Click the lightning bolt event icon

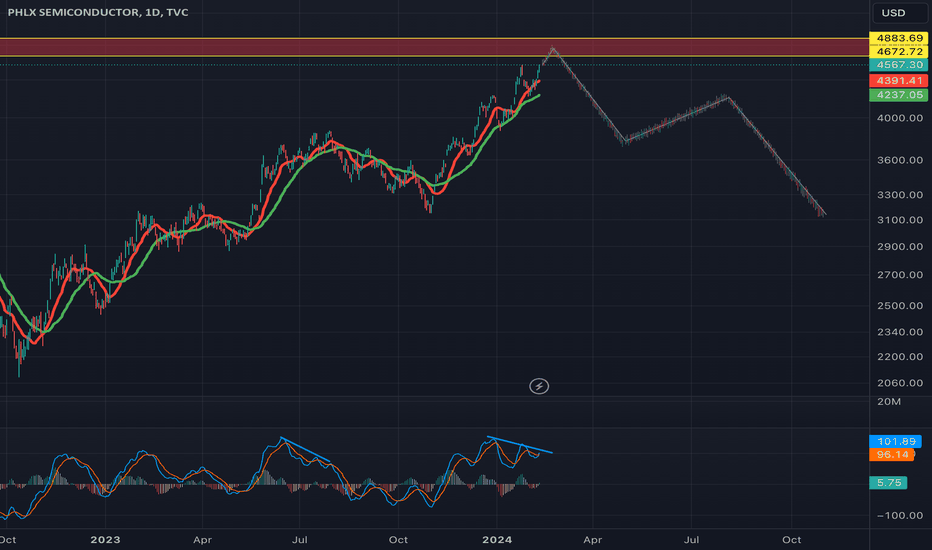(539, 386)
